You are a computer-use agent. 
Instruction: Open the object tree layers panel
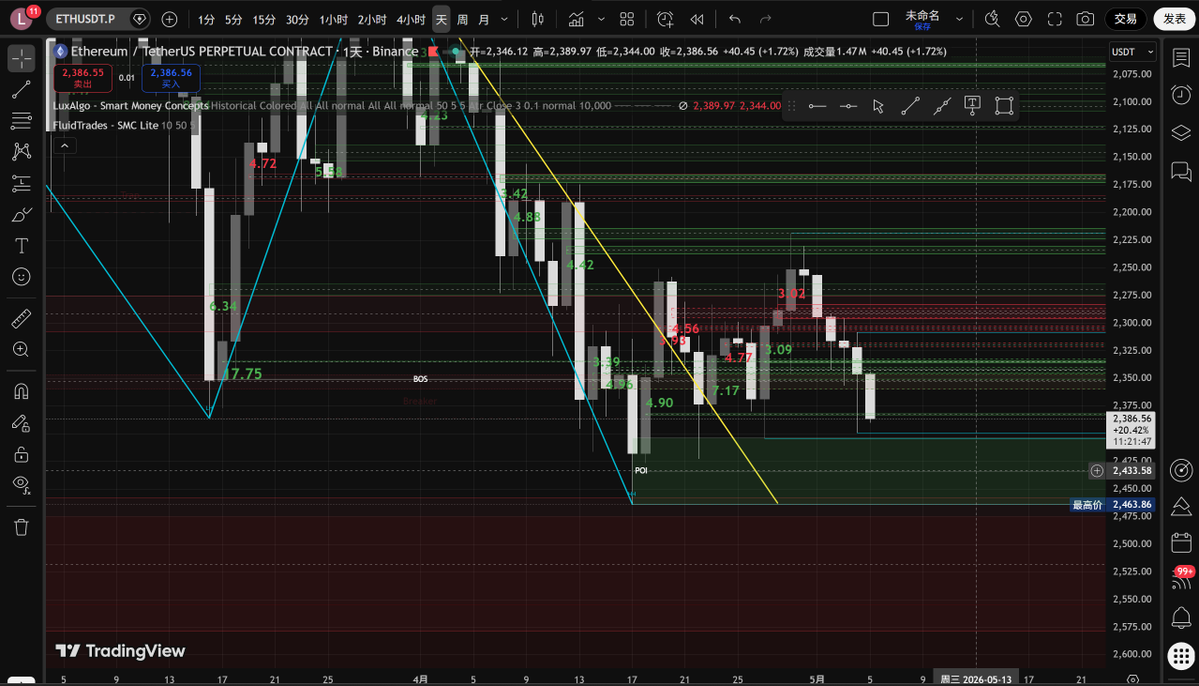[1181, 133]
